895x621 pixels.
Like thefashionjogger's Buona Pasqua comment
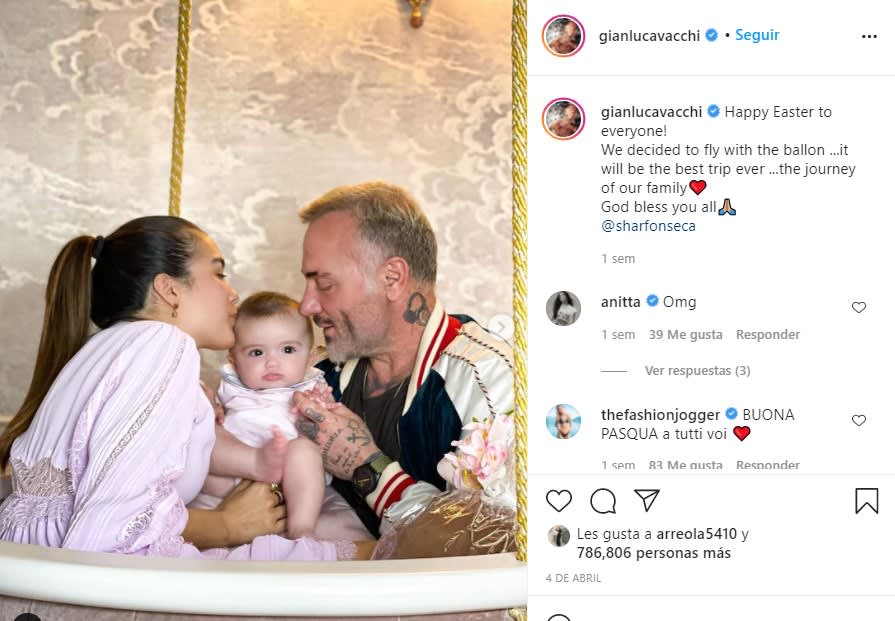coord(858,420)
